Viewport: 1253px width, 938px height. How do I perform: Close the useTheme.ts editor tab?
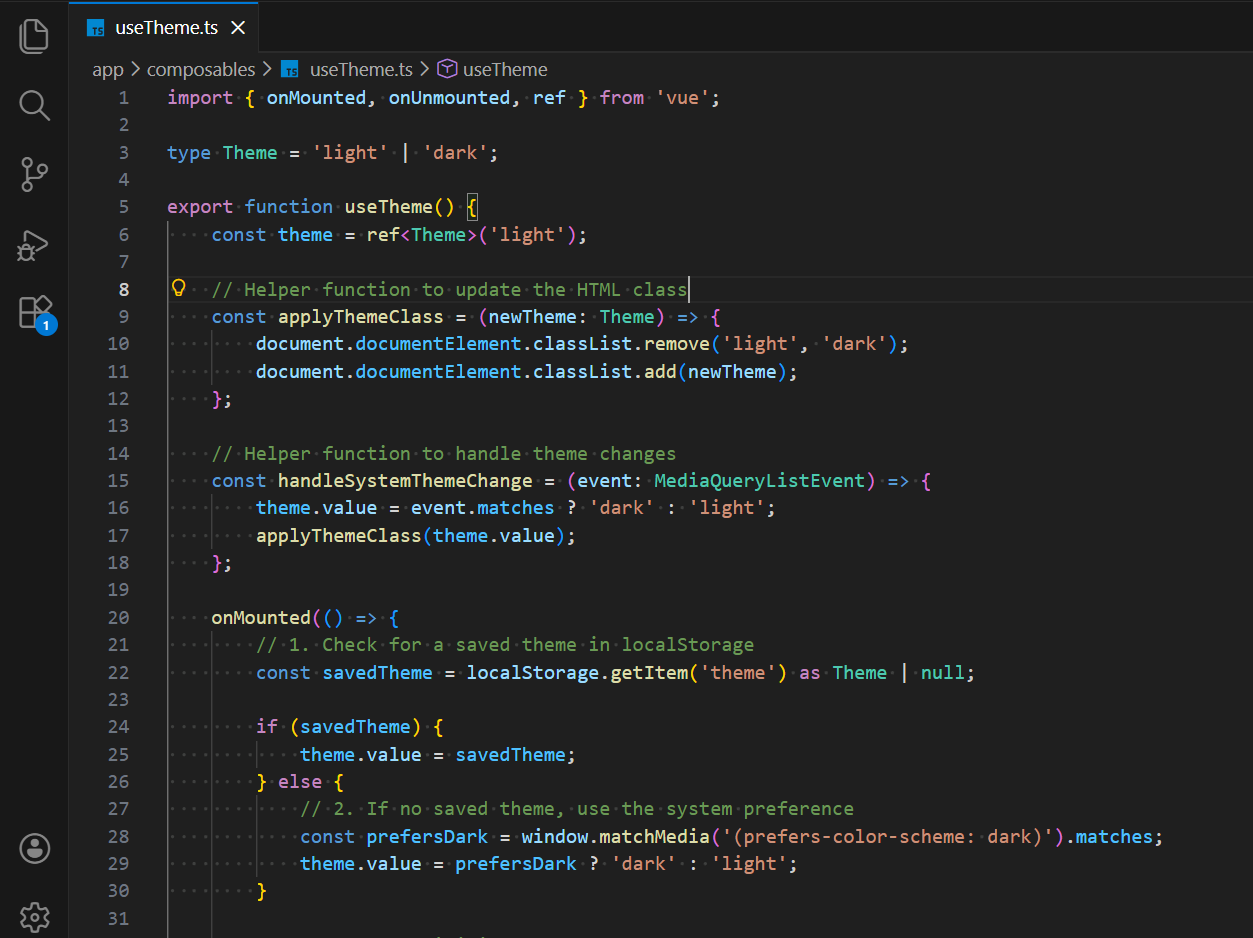pyautogui.click(x=238, y=28)
